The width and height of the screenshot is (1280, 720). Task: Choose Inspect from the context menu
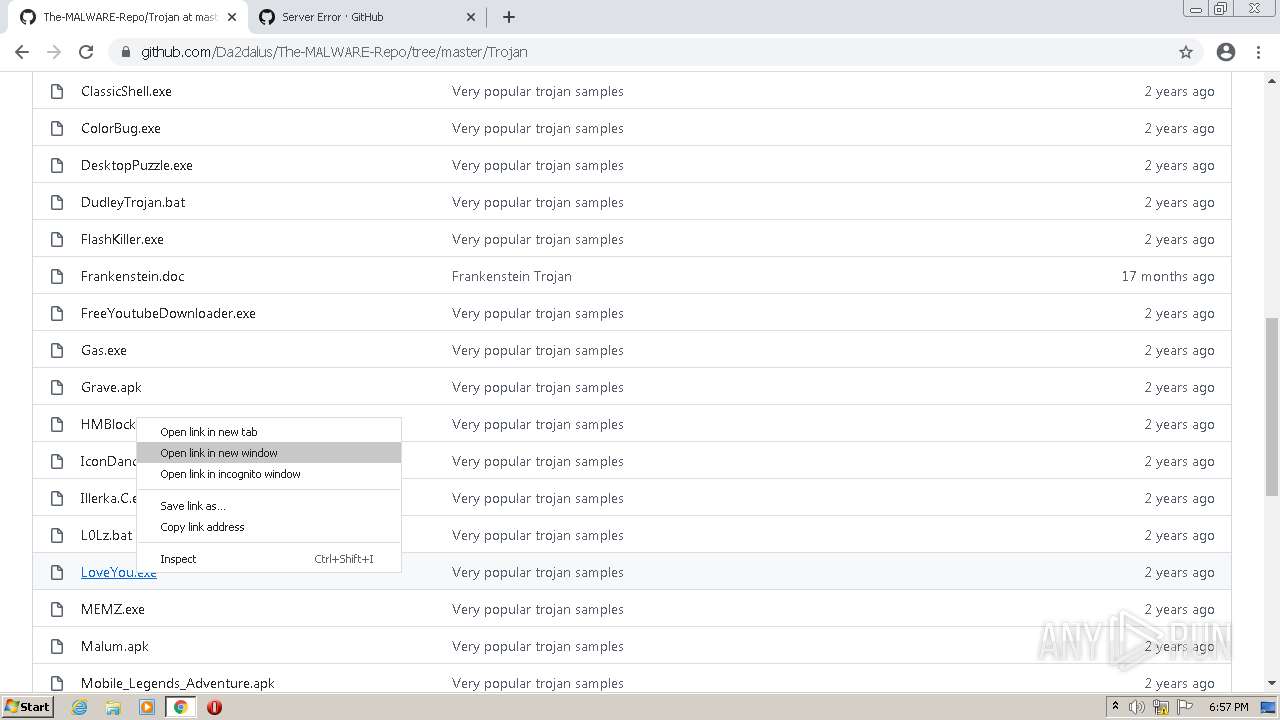coord(268,559)
